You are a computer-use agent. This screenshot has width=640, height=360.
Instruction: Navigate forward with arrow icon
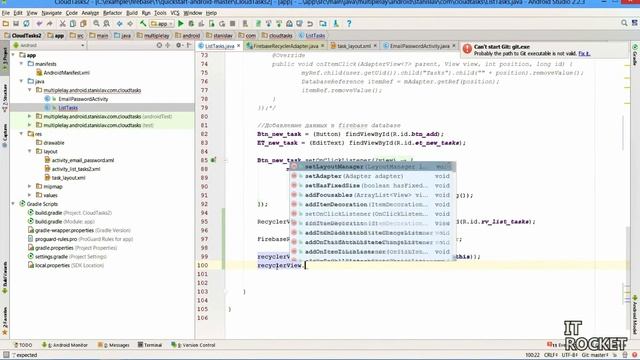tap(130, 24)
